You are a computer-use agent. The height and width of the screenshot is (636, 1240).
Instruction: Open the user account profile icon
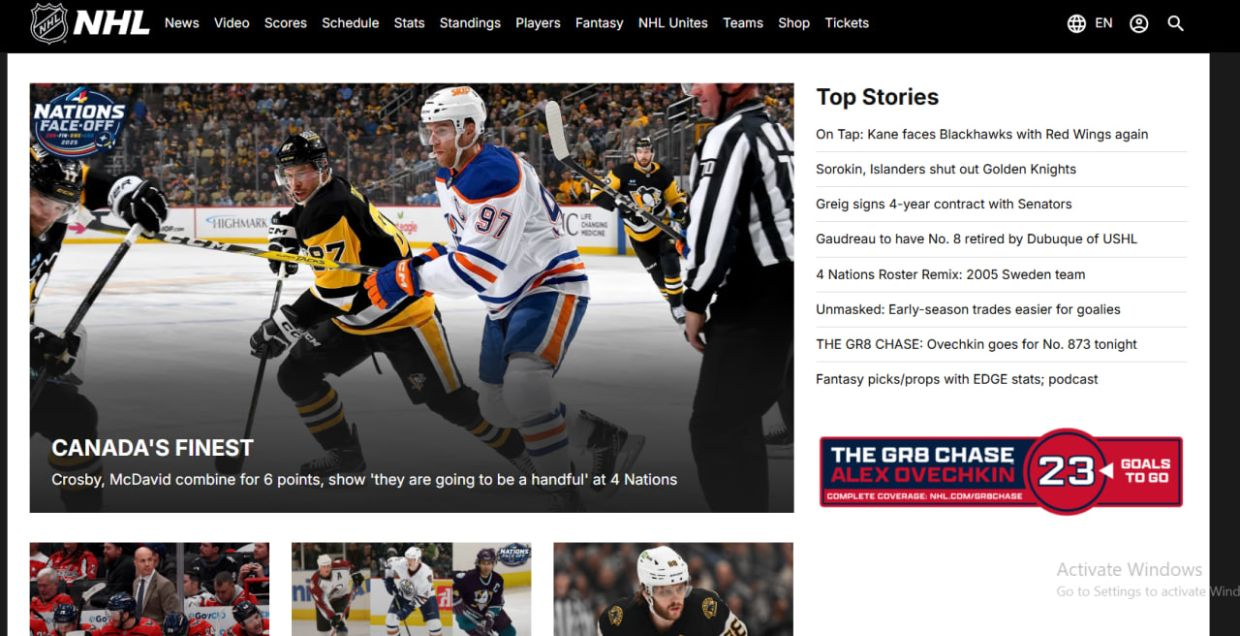tap(1139, 23)
